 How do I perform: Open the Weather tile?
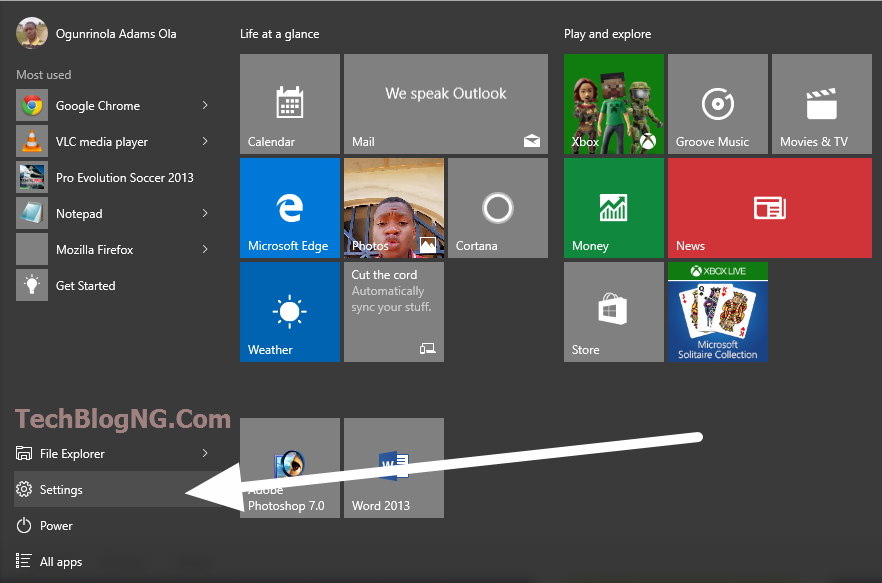290,312
